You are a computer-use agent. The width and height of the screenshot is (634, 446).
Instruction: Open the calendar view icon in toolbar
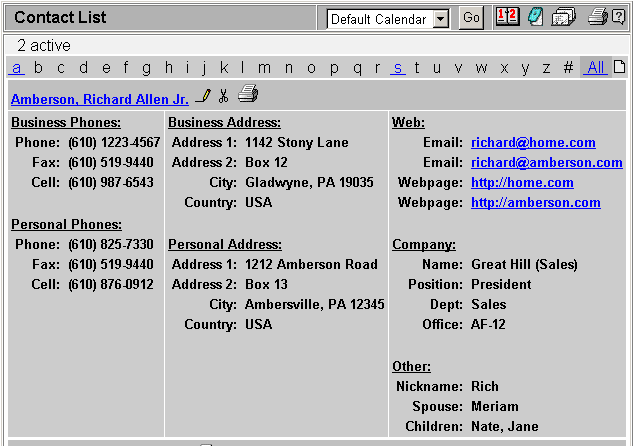(x=506, y=17)
